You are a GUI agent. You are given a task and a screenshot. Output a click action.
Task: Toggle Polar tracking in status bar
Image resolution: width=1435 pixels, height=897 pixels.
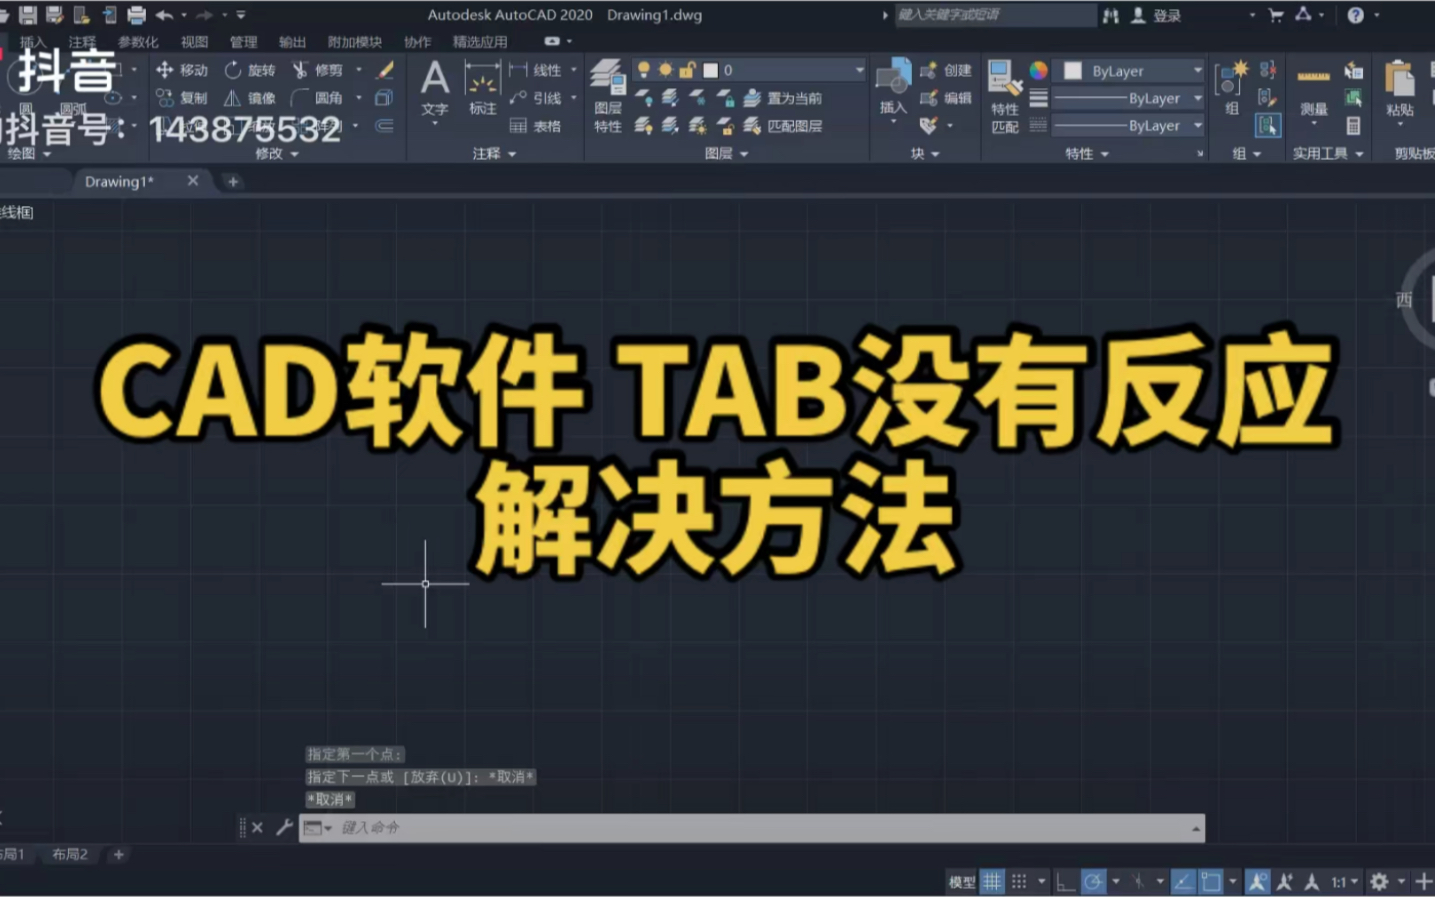click(1093, 881)
